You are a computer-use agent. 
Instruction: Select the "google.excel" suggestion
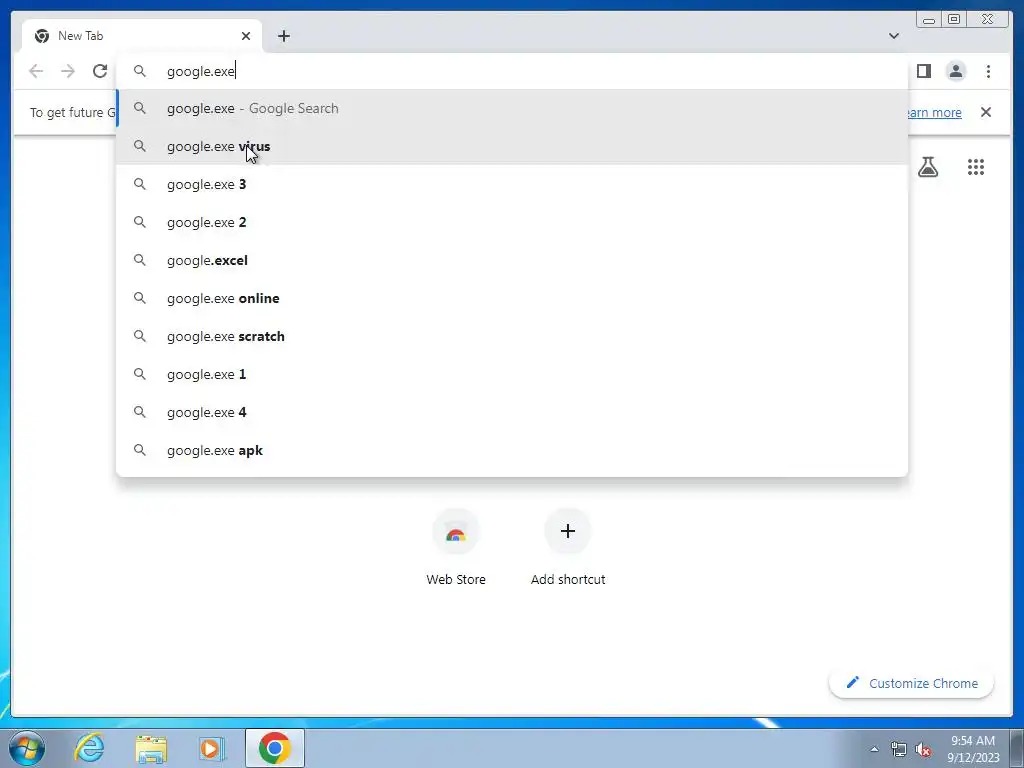click(512, 260)
